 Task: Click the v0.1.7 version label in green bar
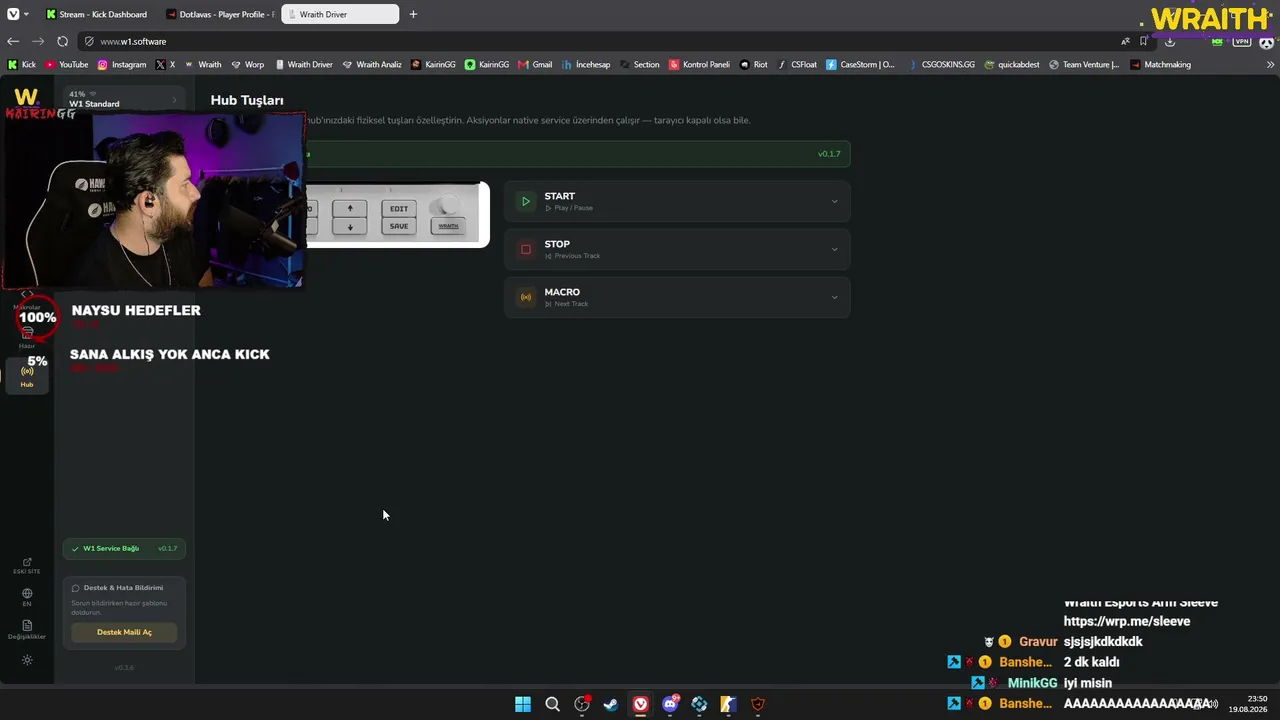click(829, 154)
